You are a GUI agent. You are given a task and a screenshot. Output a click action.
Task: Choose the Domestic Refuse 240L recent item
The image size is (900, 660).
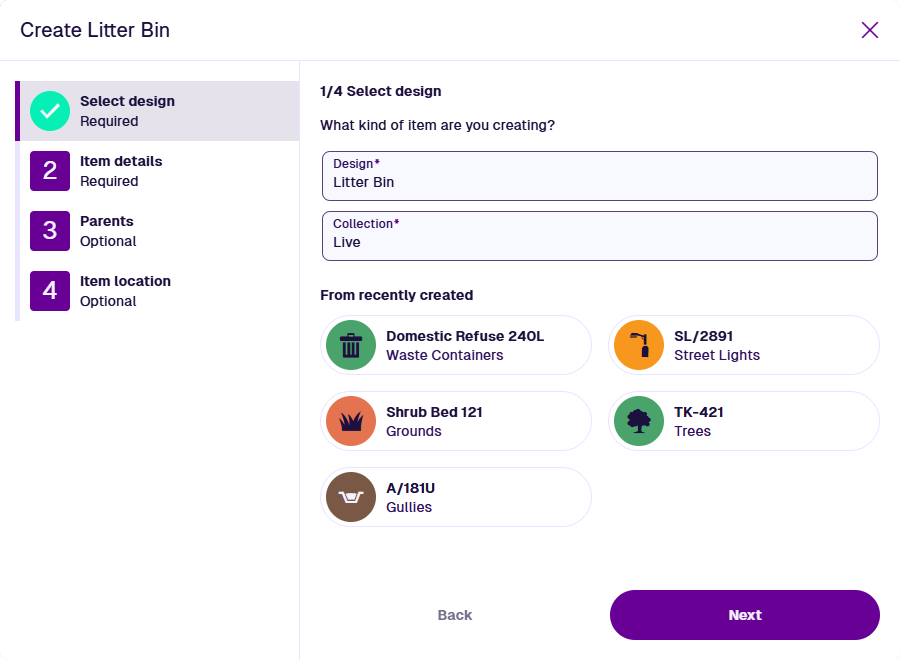pyautogui.click(x=456, y=345)
